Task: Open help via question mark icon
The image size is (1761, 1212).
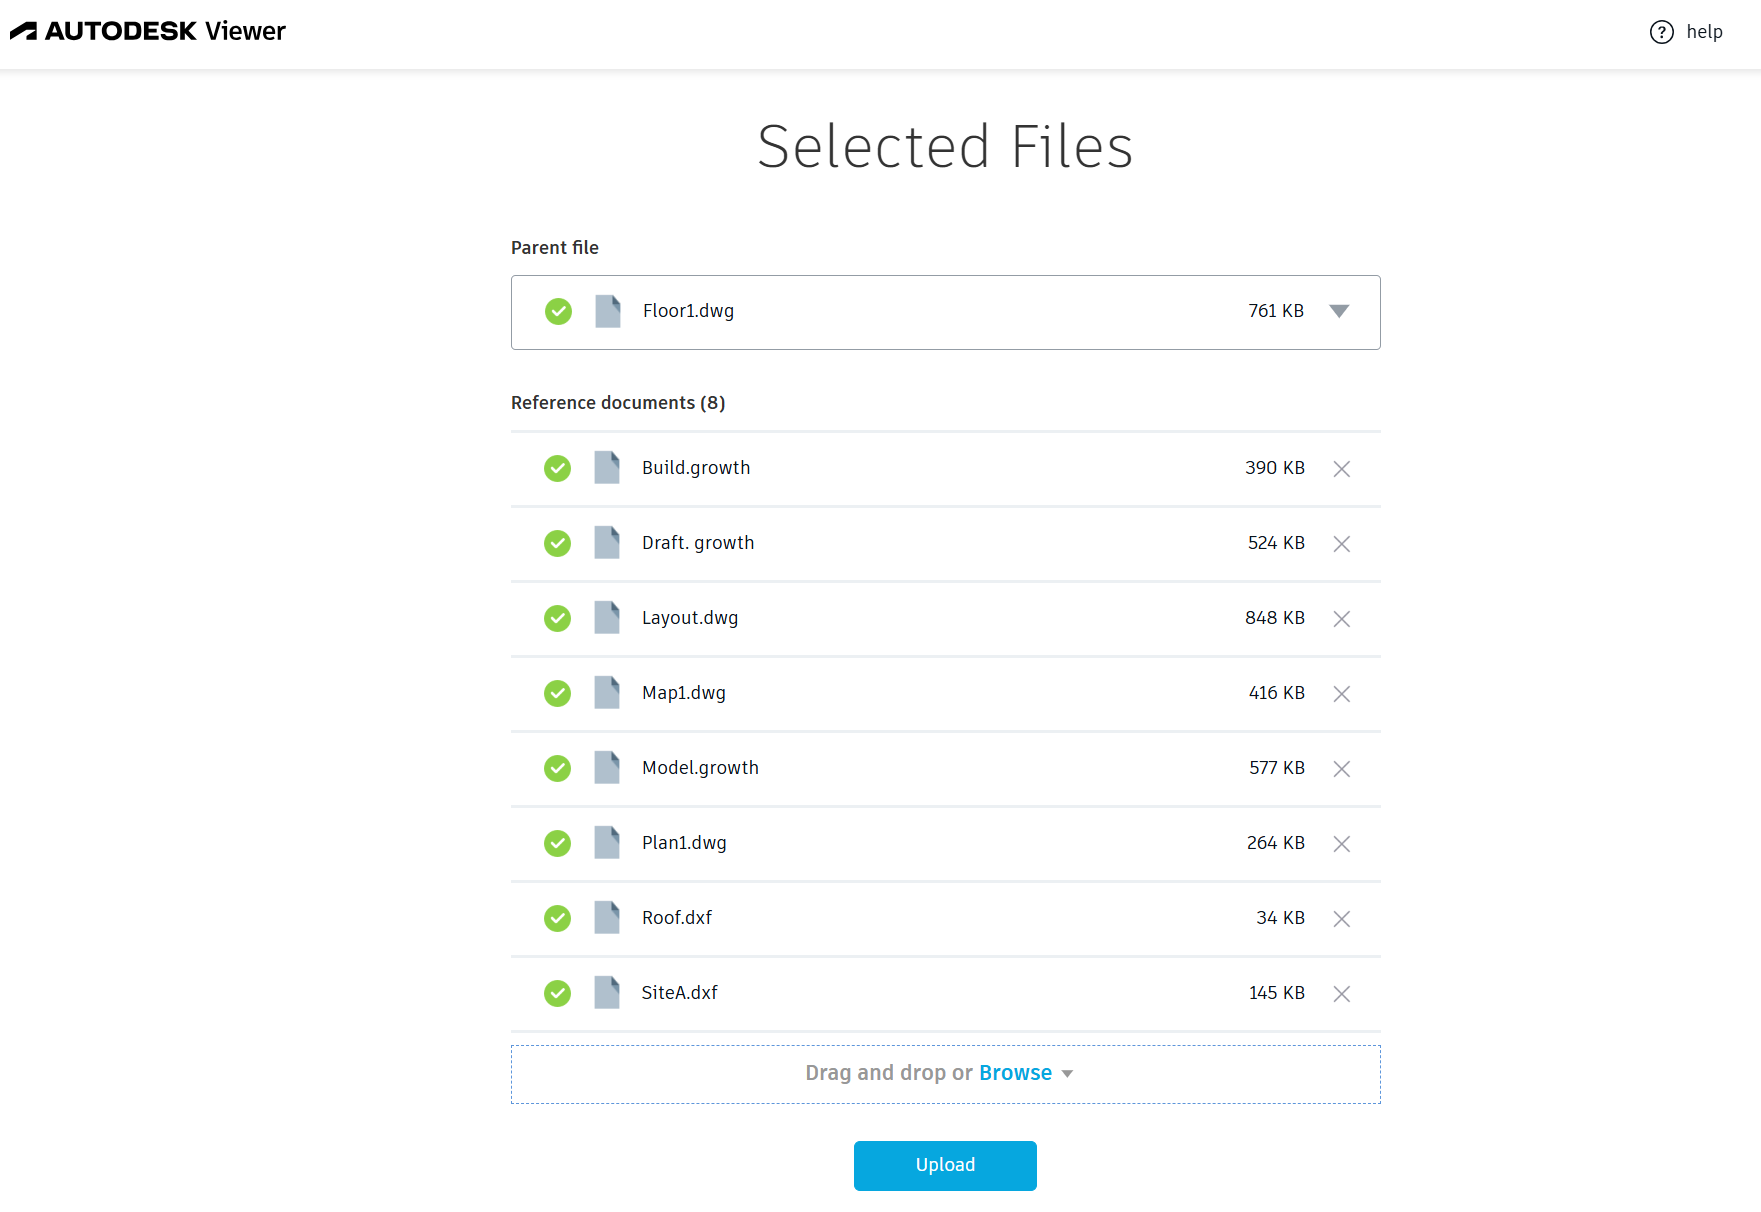Action: [1661, 32]
